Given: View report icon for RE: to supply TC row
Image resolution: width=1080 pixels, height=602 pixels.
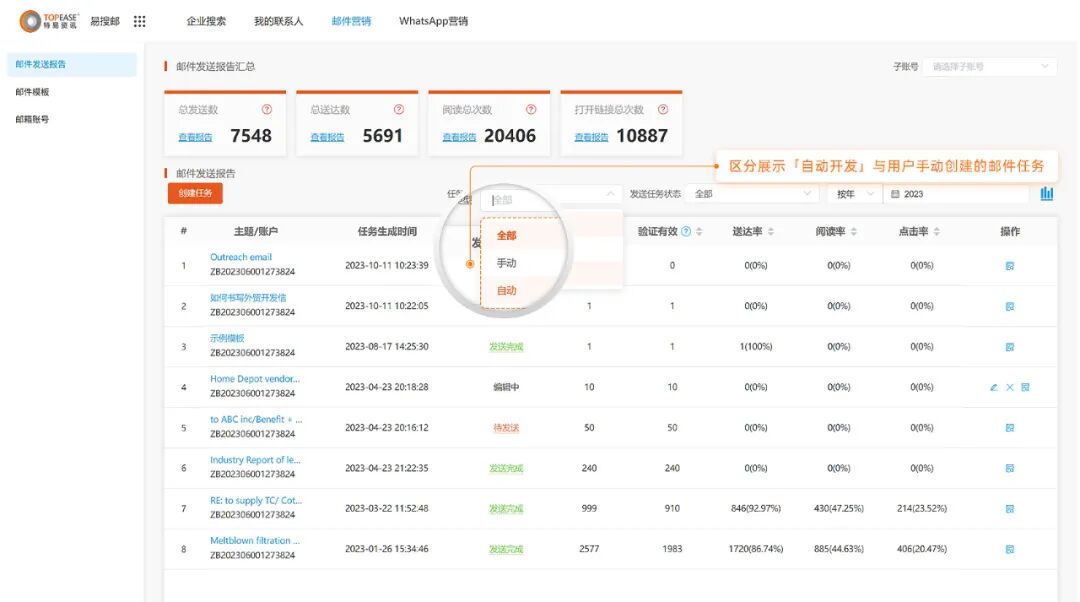Looking at the screenshot, I should [1010, 509].
